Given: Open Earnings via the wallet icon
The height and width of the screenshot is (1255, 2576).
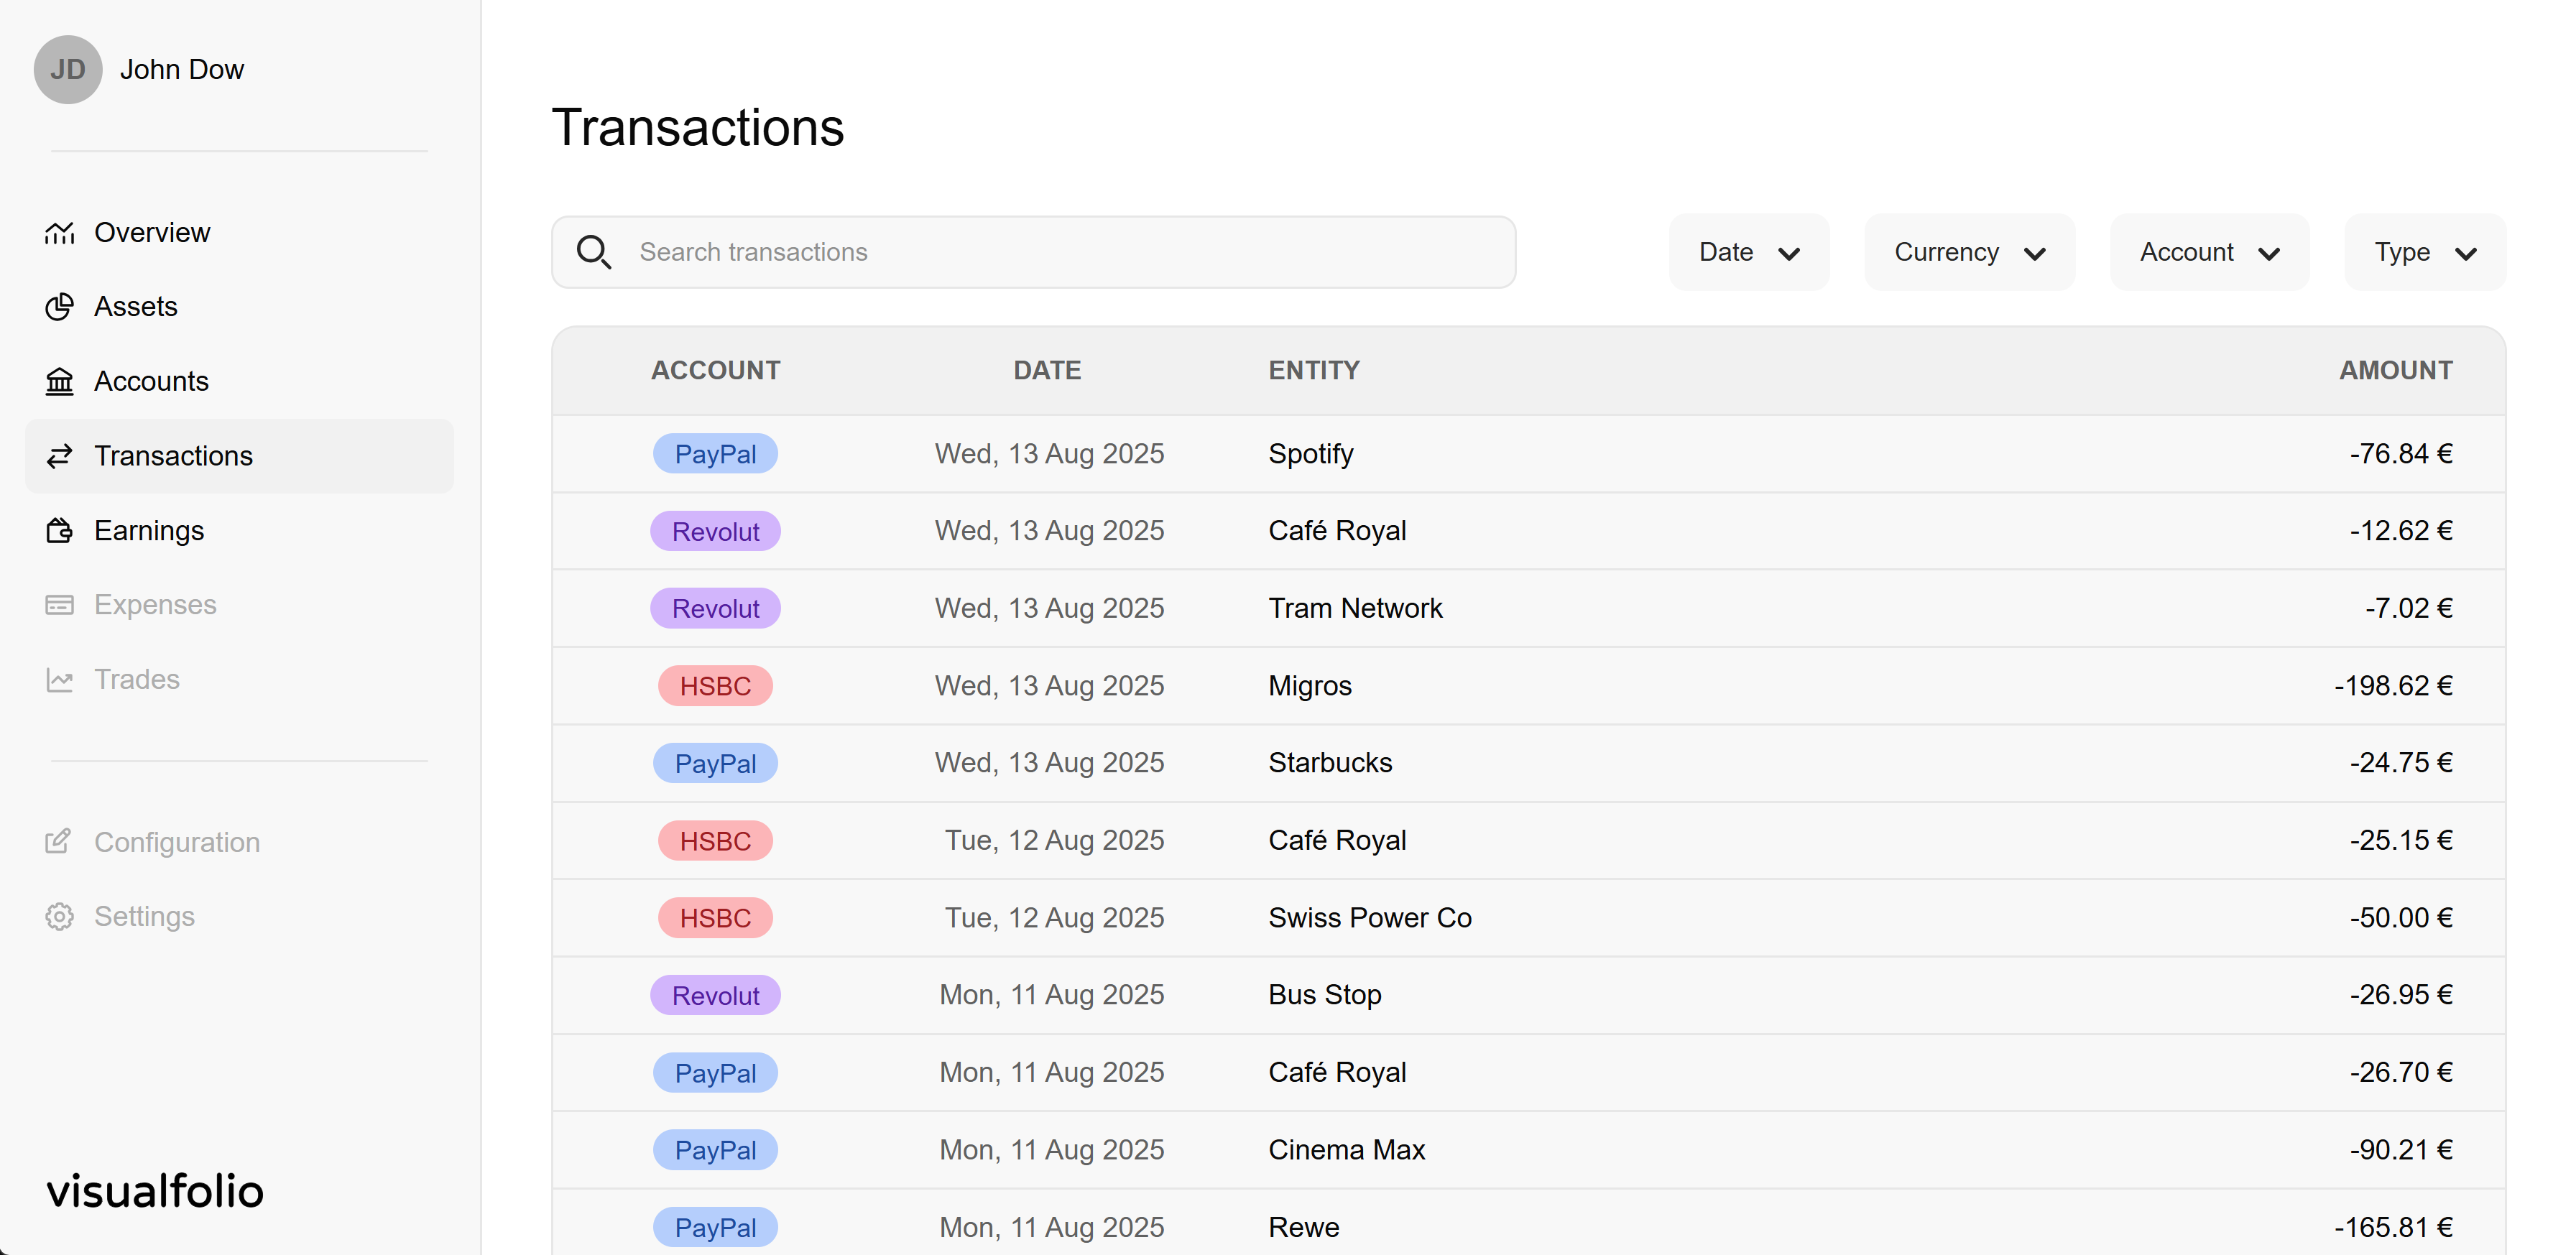Looking at the screenshot, I should (x=60, y=530).
